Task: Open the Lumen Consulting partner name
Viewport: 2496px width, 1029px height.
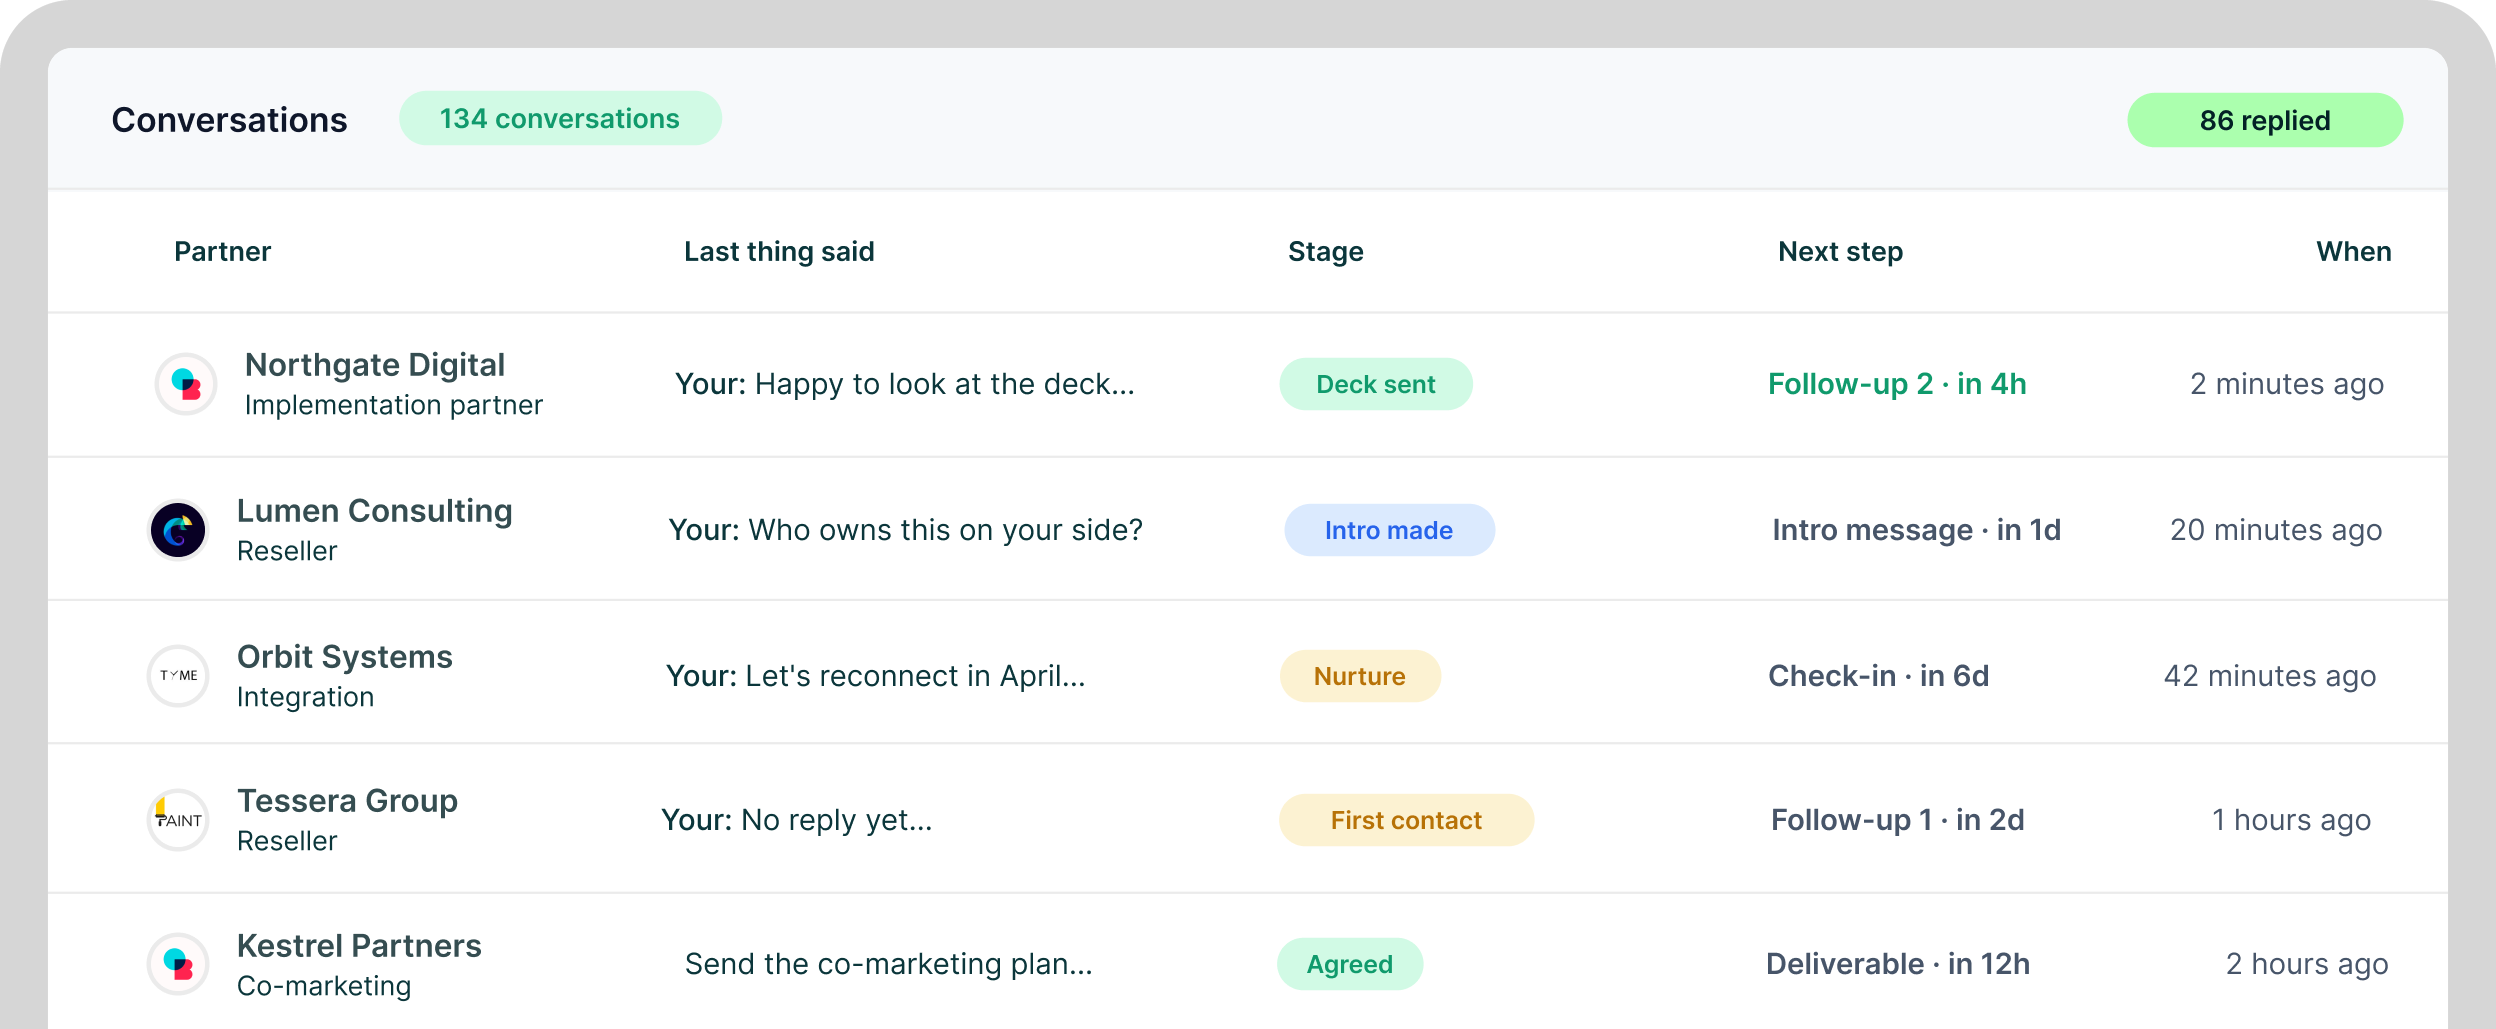Action: pos(375,511)
